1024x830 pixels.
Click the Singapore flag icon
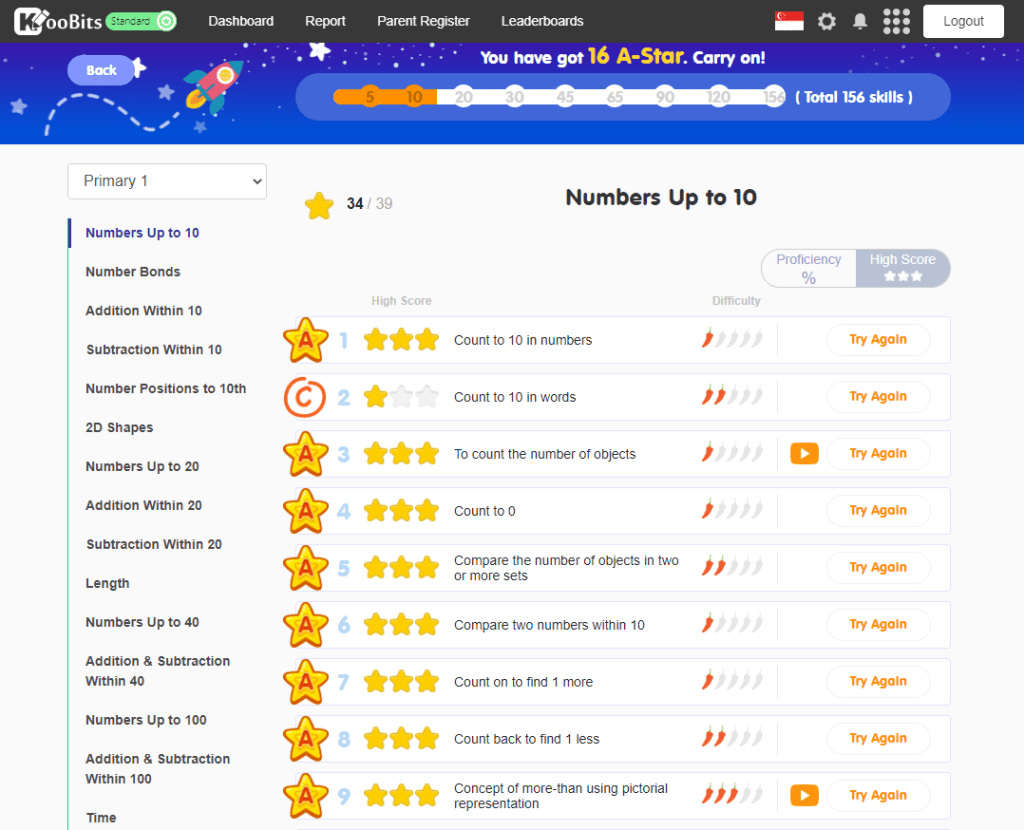[789, 21]
